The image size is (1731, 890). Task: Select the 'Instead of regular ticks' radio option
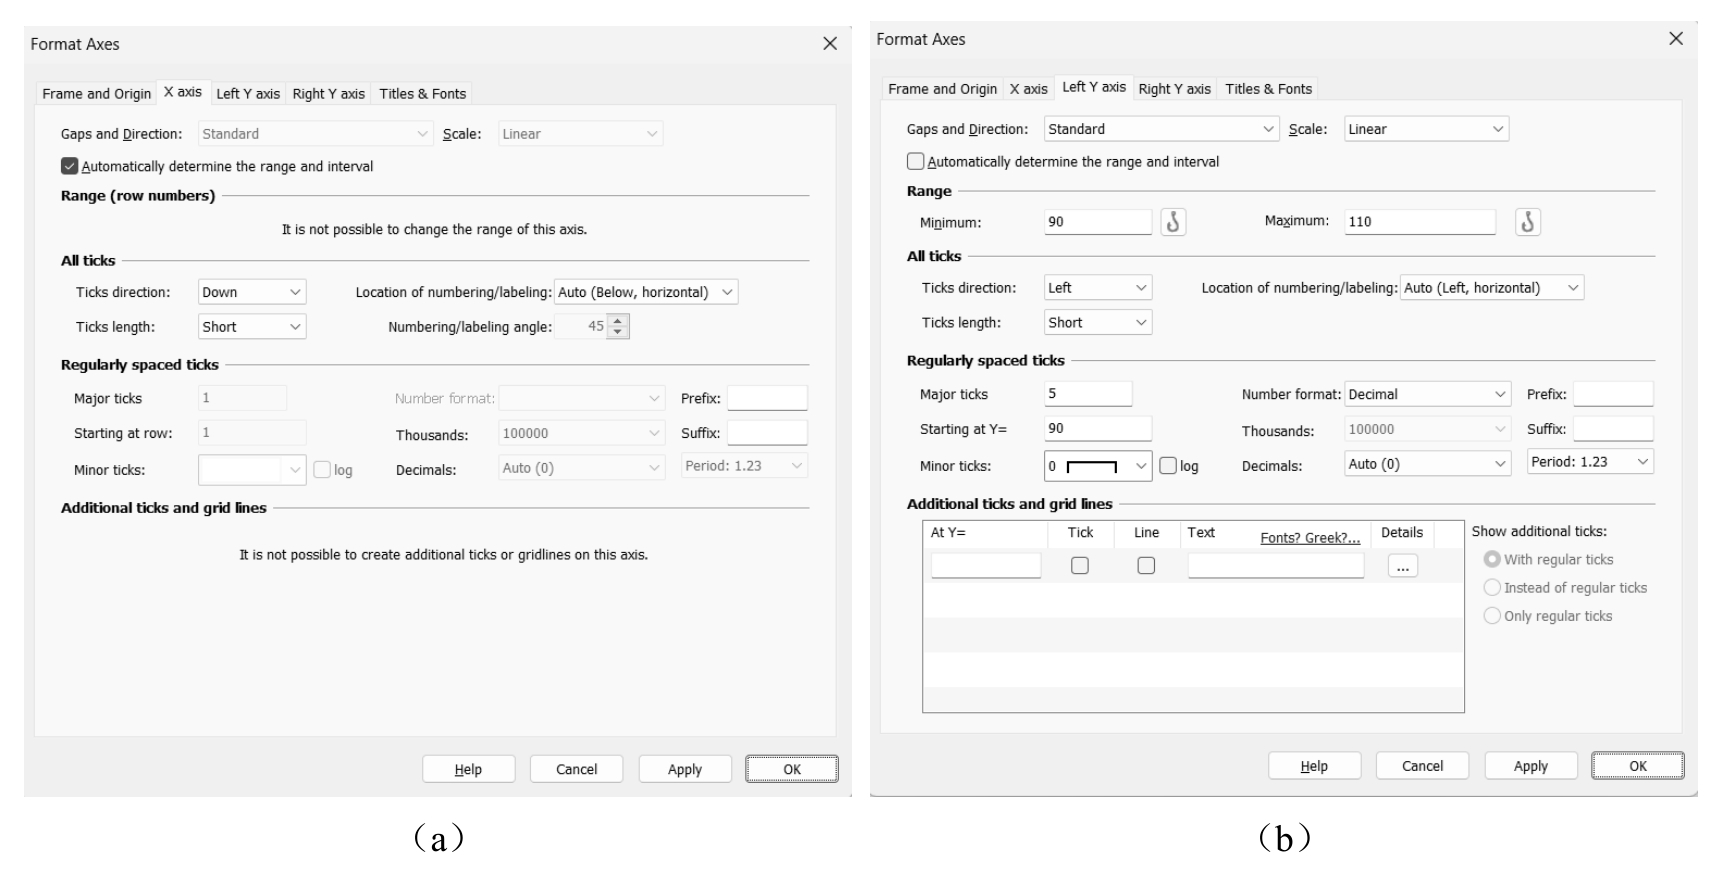pyautogui.click(x=1493, y=588)
